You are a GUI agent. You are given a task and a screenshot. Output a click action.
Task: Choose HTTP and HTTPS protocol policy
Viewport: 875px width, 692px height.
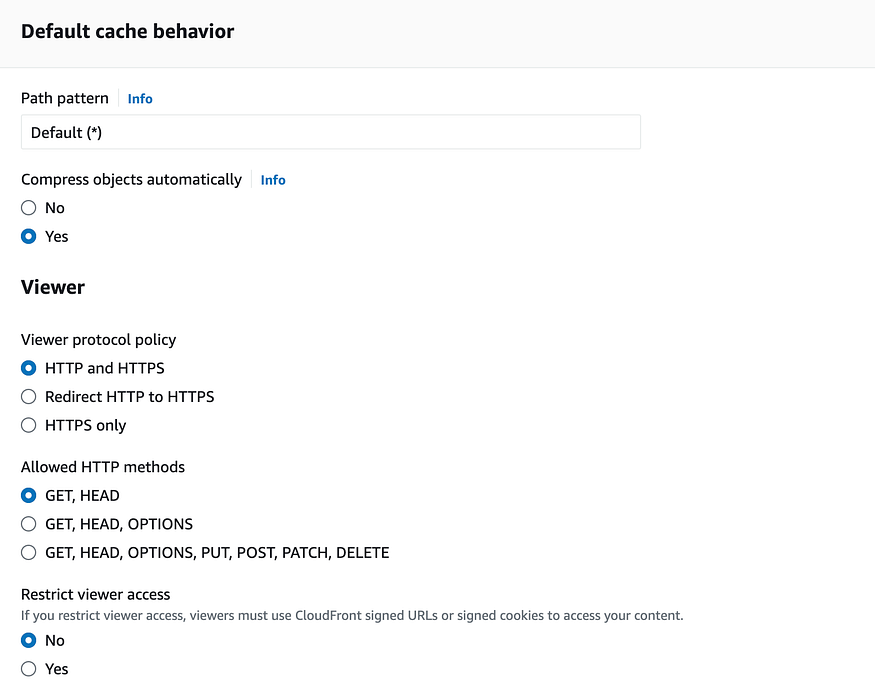pos(29,368)
